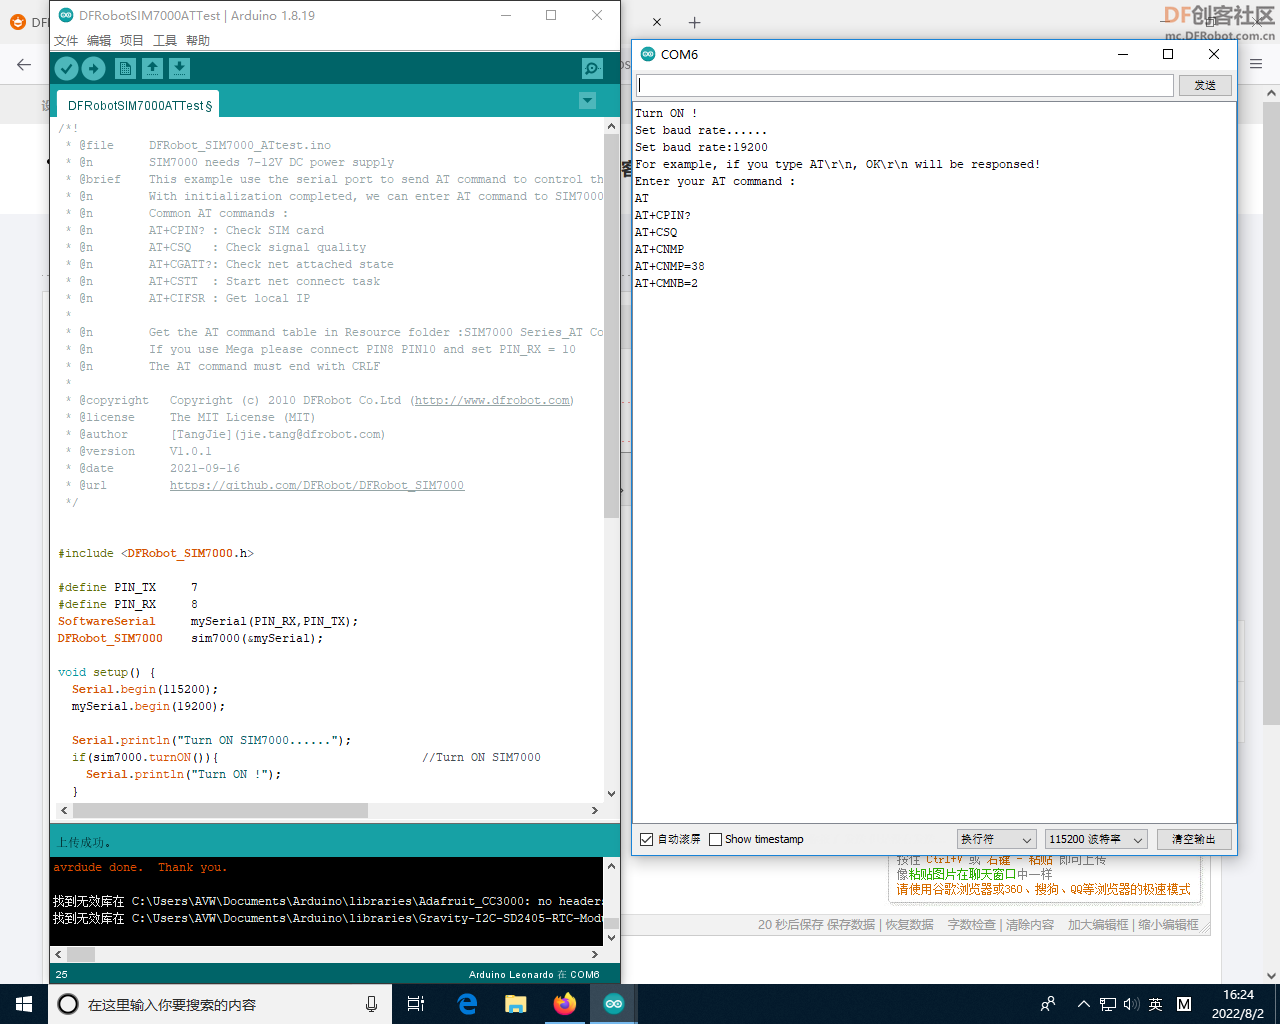Open the browser hamburger menu
The image size is (1280, 1024).
click(1256, 64)
